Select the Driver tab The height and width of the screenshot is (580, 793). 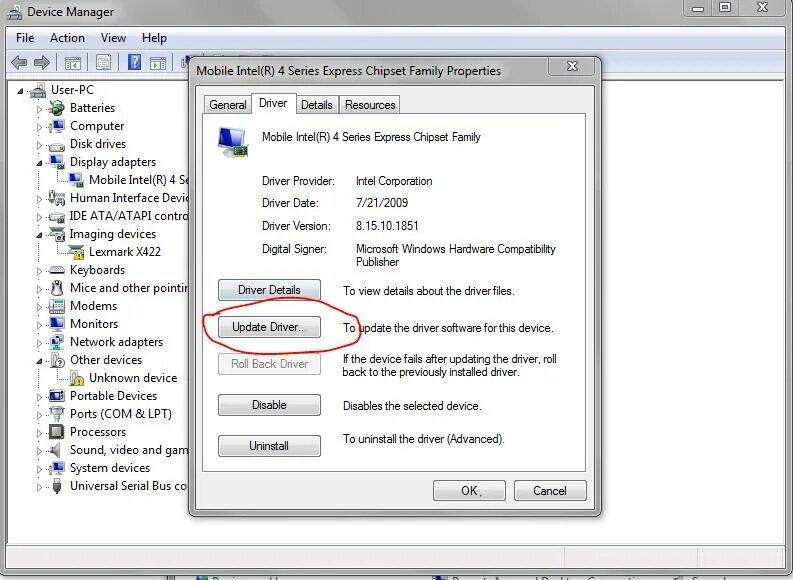pyautogui.click(x=273, y=103)
